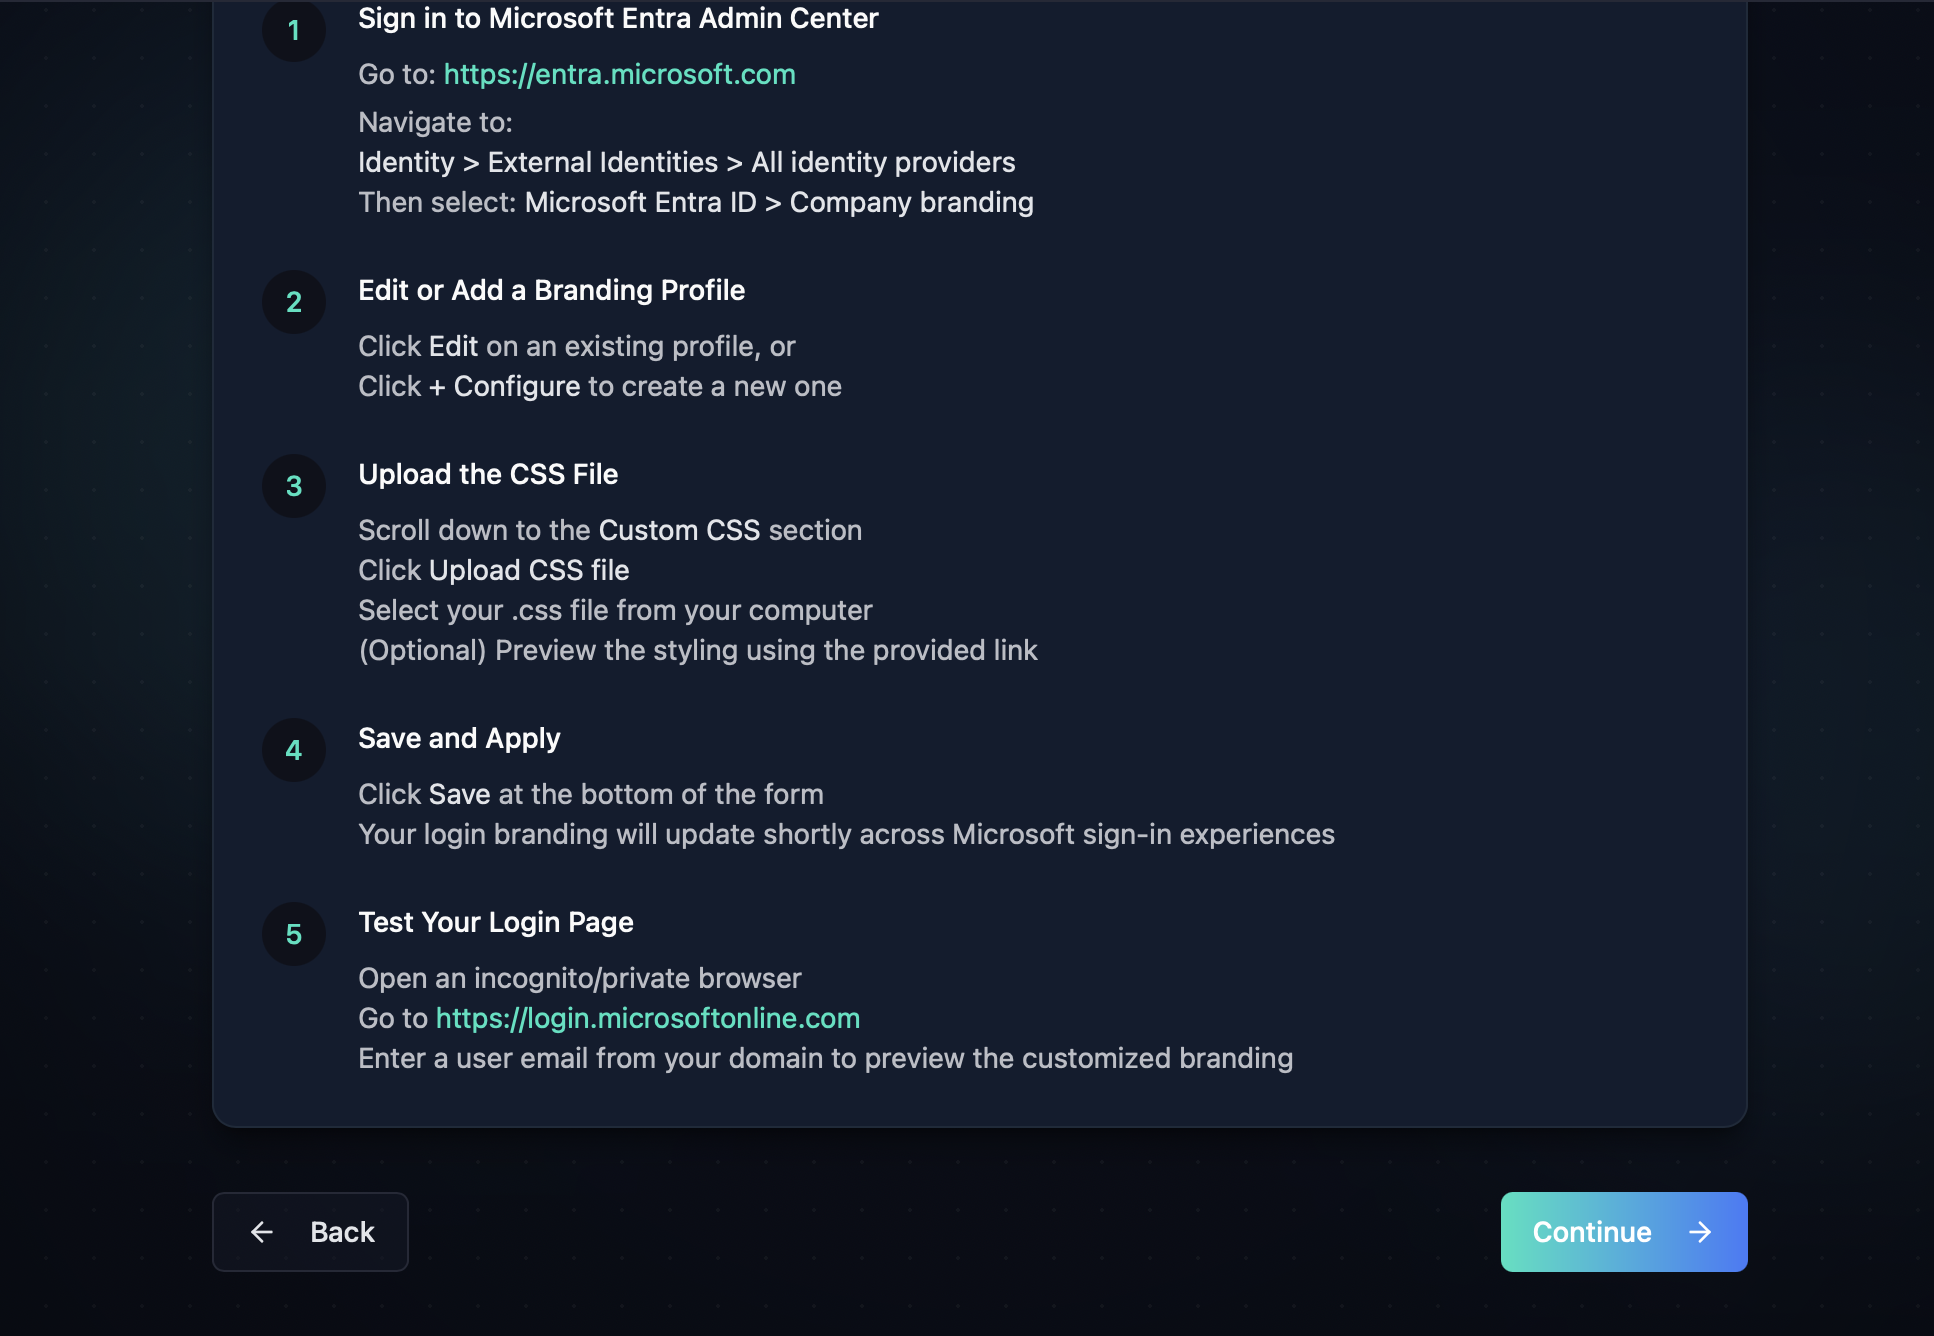The height and width of the screenshot is (1336, 1934).
Task: Select step 2 circle indicator
Action: point(293,301)
